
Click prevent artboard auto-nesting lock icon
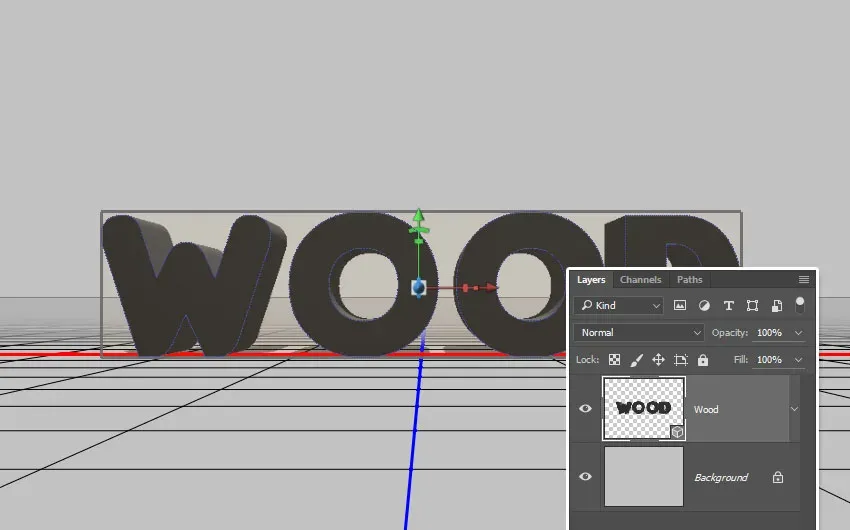(x=680, y=360)
